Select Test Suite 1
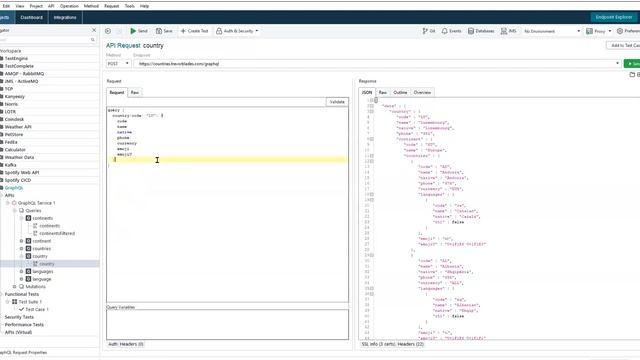Image resolution: width=640 pixels, height=360 pixels. click(30, 302)
